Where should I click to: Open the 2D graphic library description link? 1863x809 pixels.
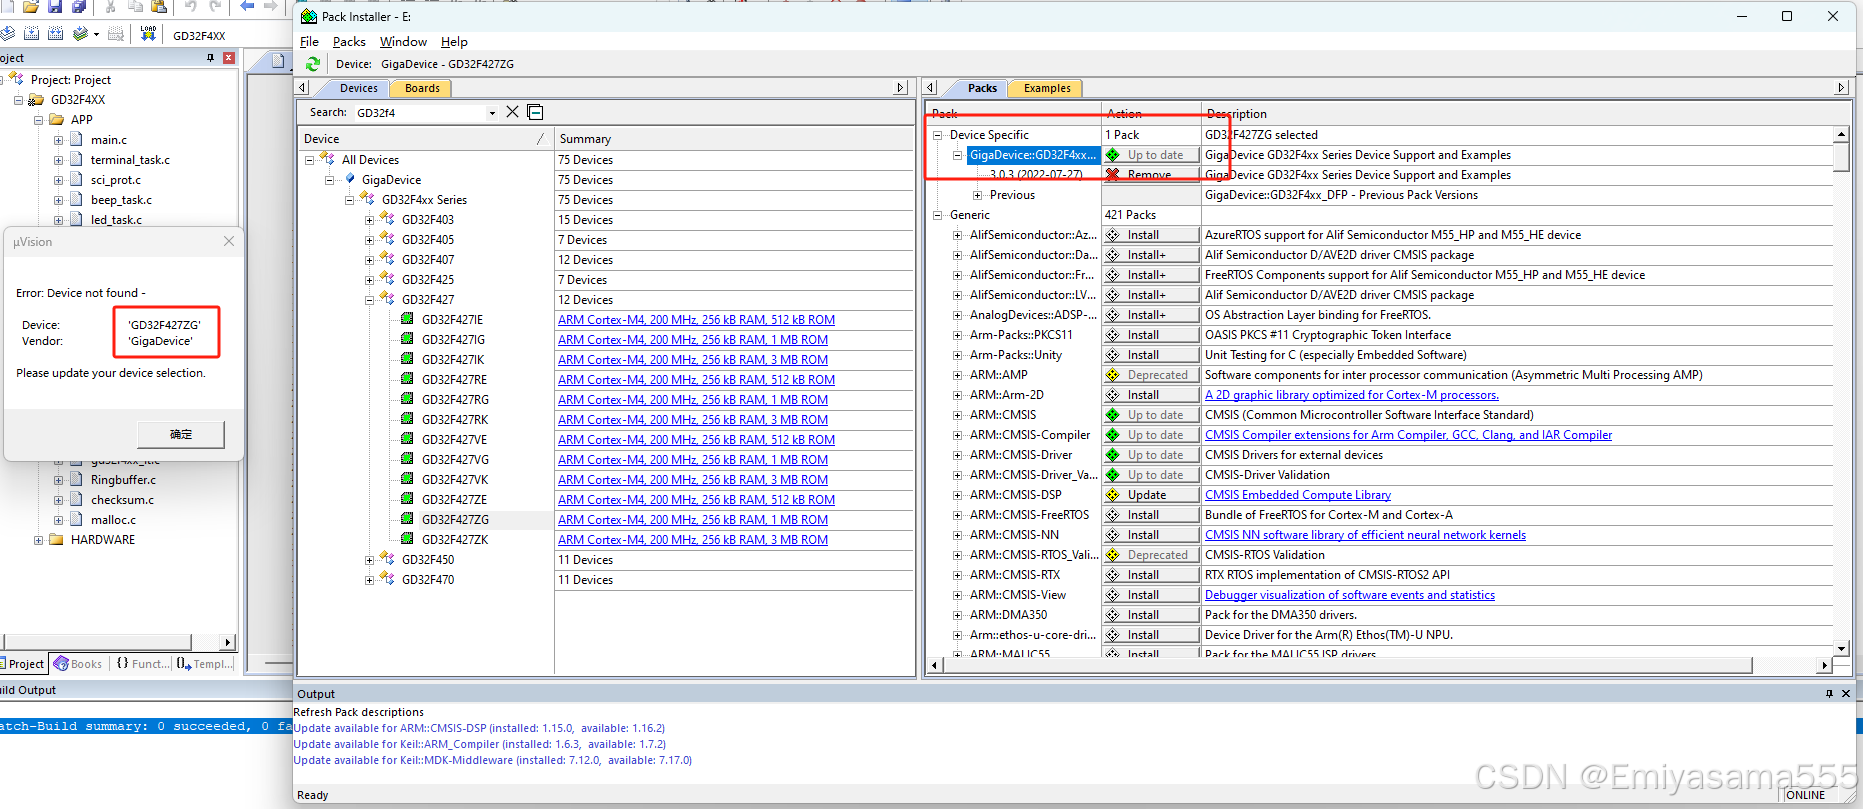1351,394
